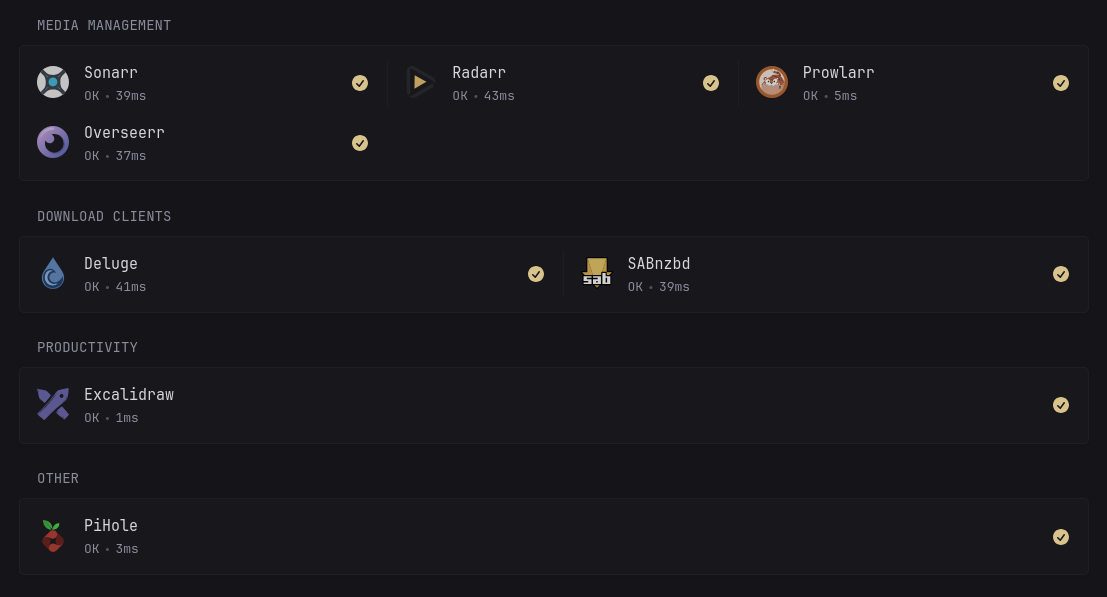Toggle Deluge's status check indicator
Viewport: 1107px width, 597px height.
536,274
